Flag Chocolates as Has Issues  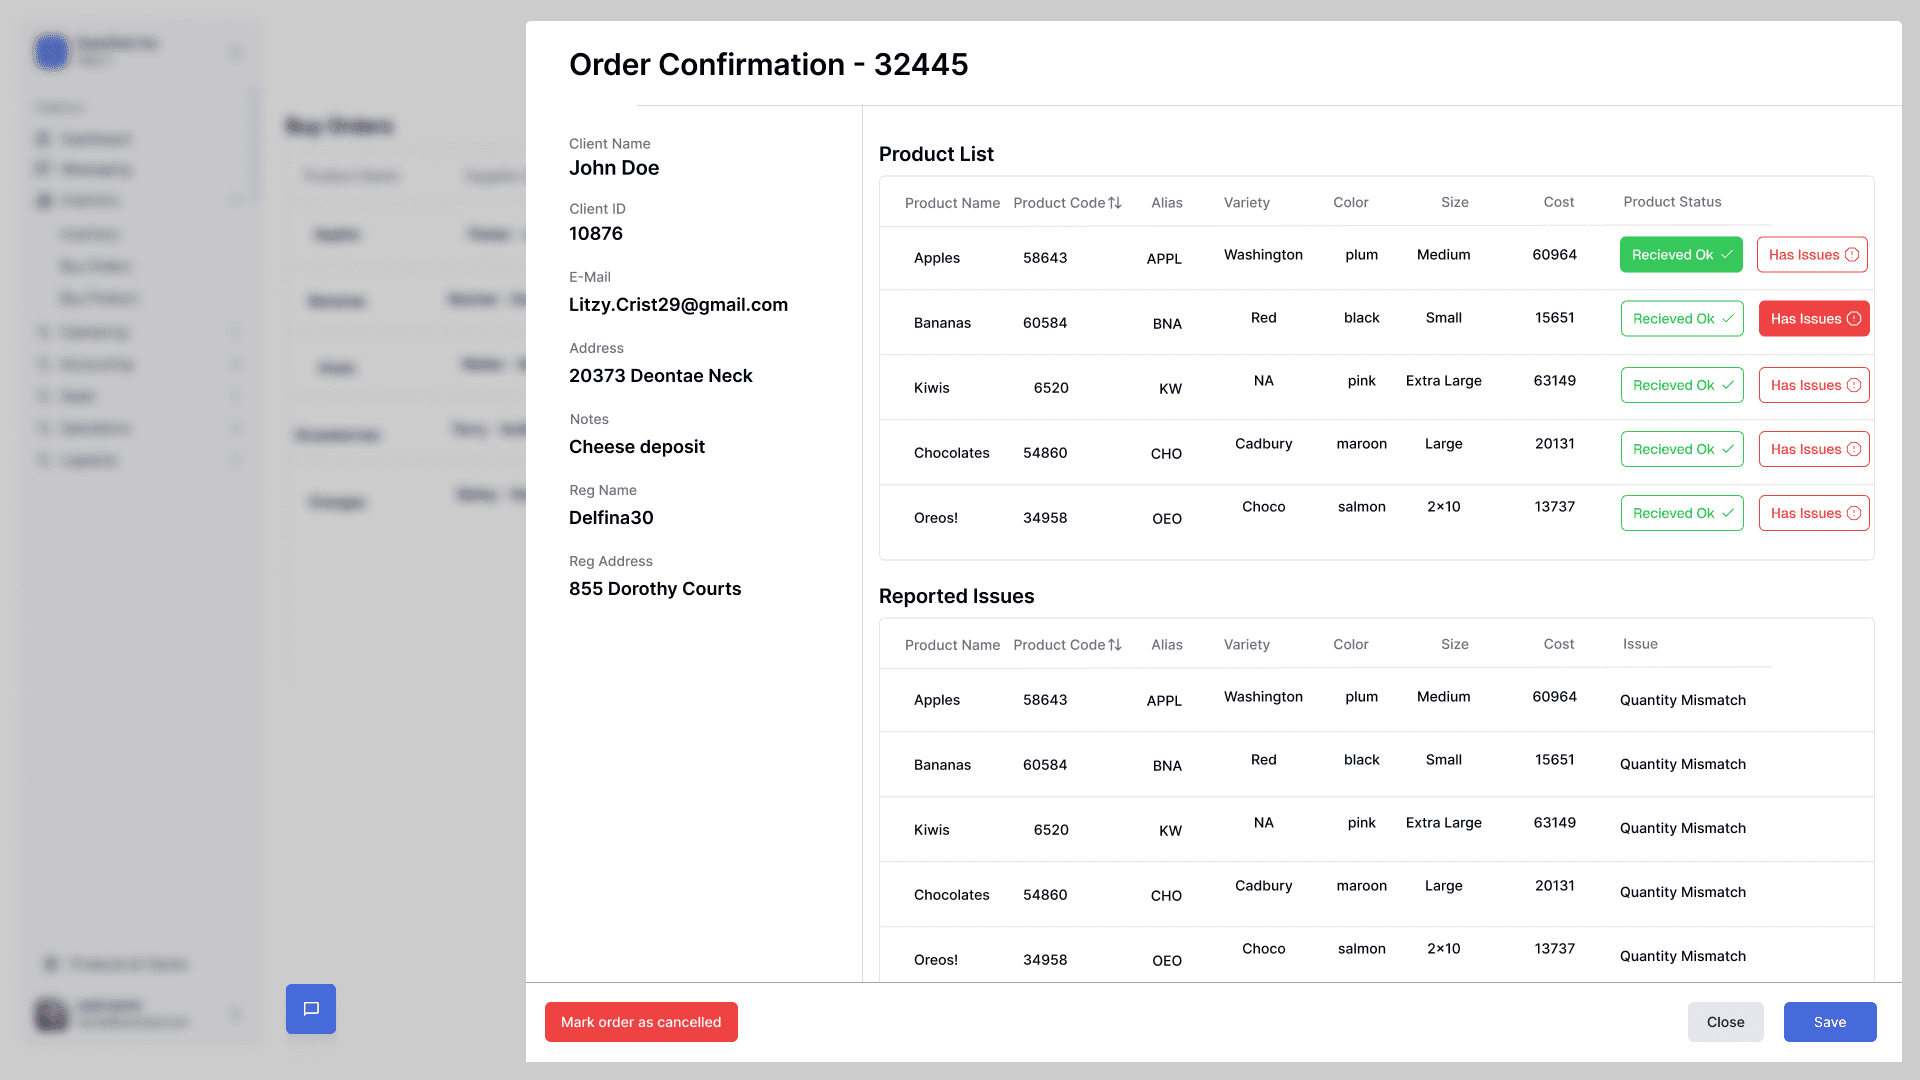pyautogui.click(x=1814, y=449)
